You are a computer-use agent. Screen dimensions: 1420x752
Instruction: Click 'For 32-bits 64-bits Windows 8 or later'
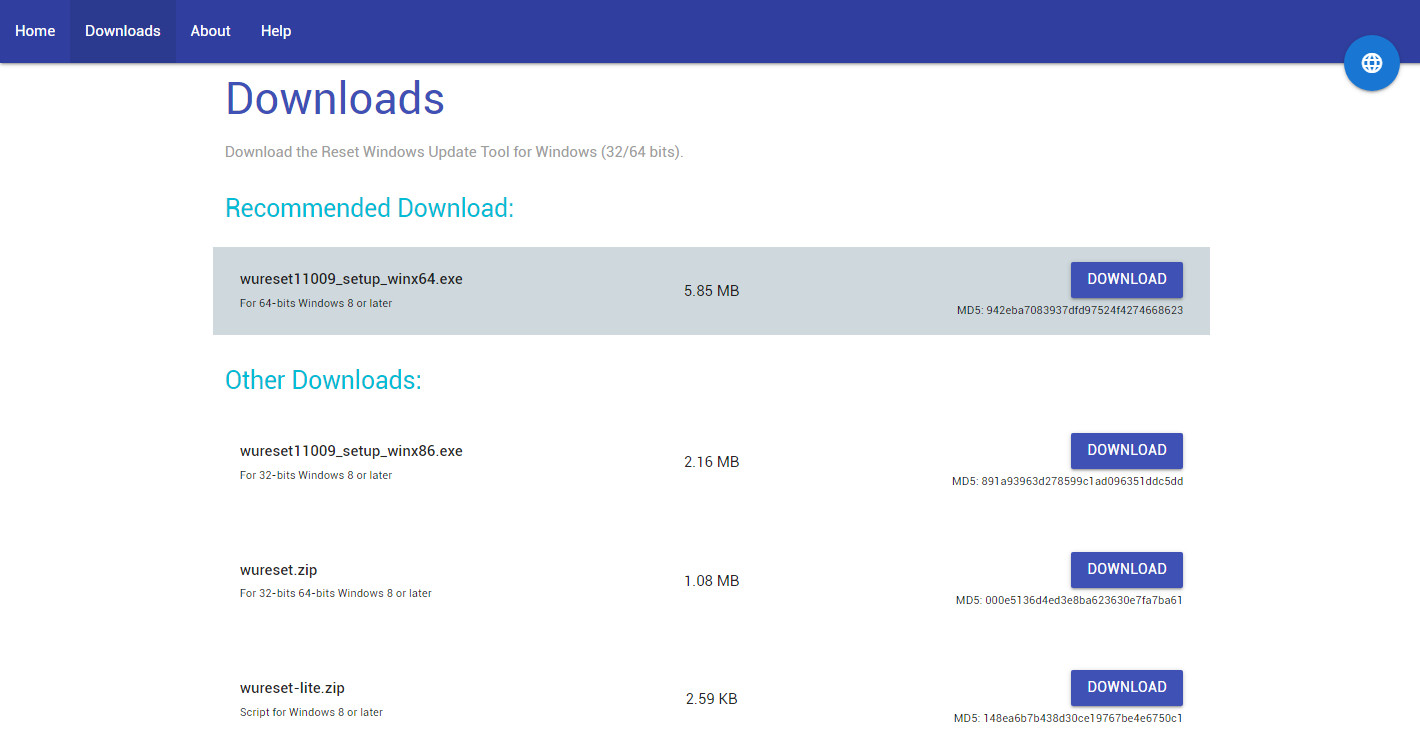tap(336, 593)
